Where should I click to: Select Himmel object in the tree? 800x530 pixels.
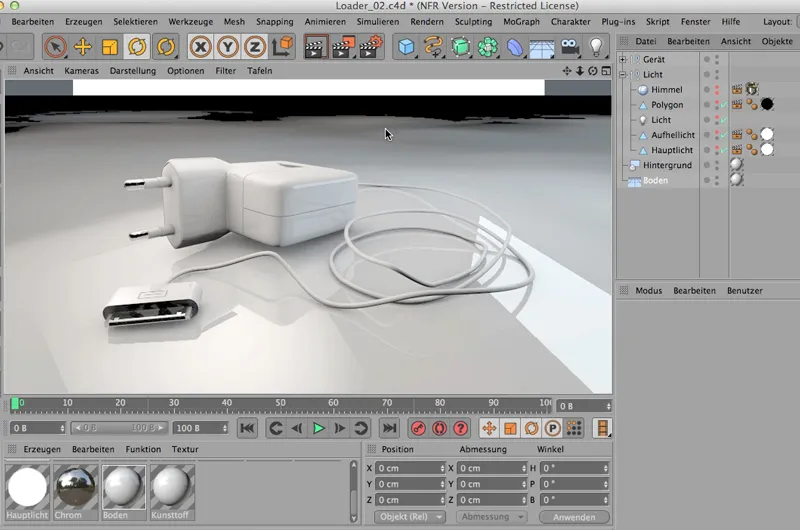coord(666,90)
